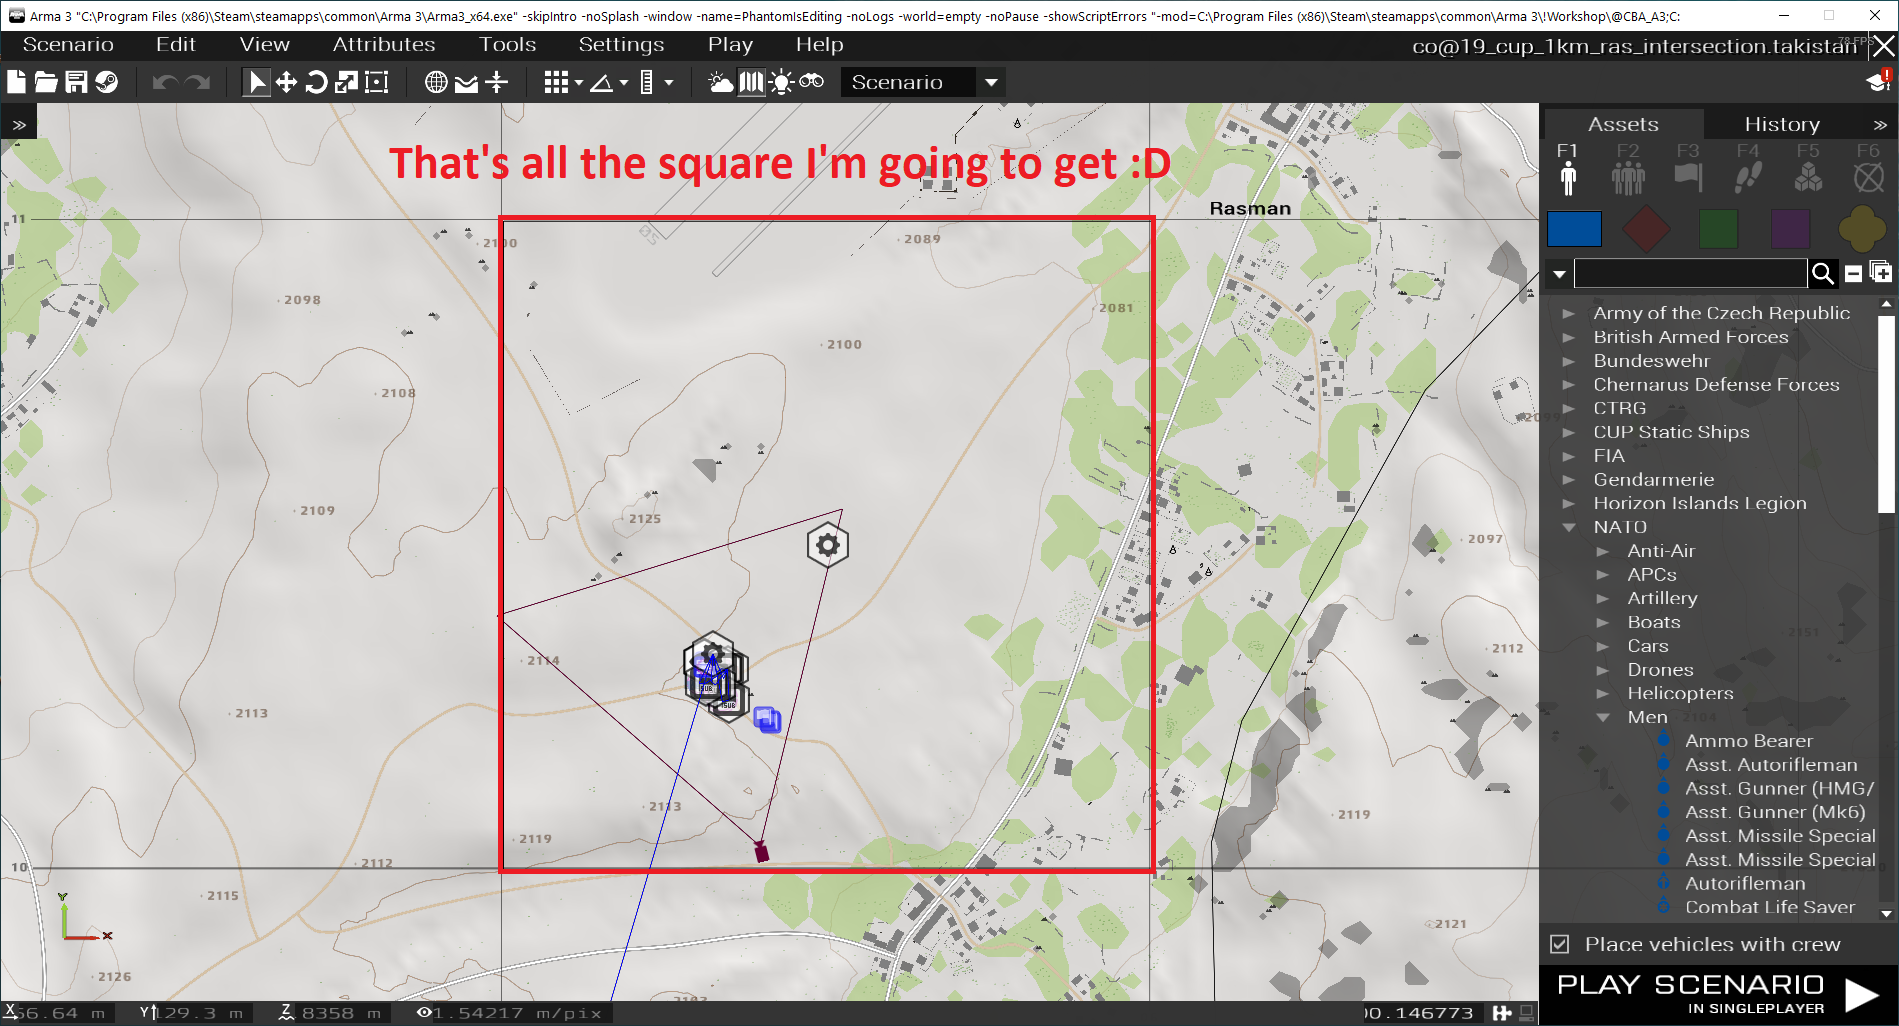Toggle vertical mode with the arrows icon
The width and height of the screenshot is (1899, 1026).
click(x=497, y=82)
